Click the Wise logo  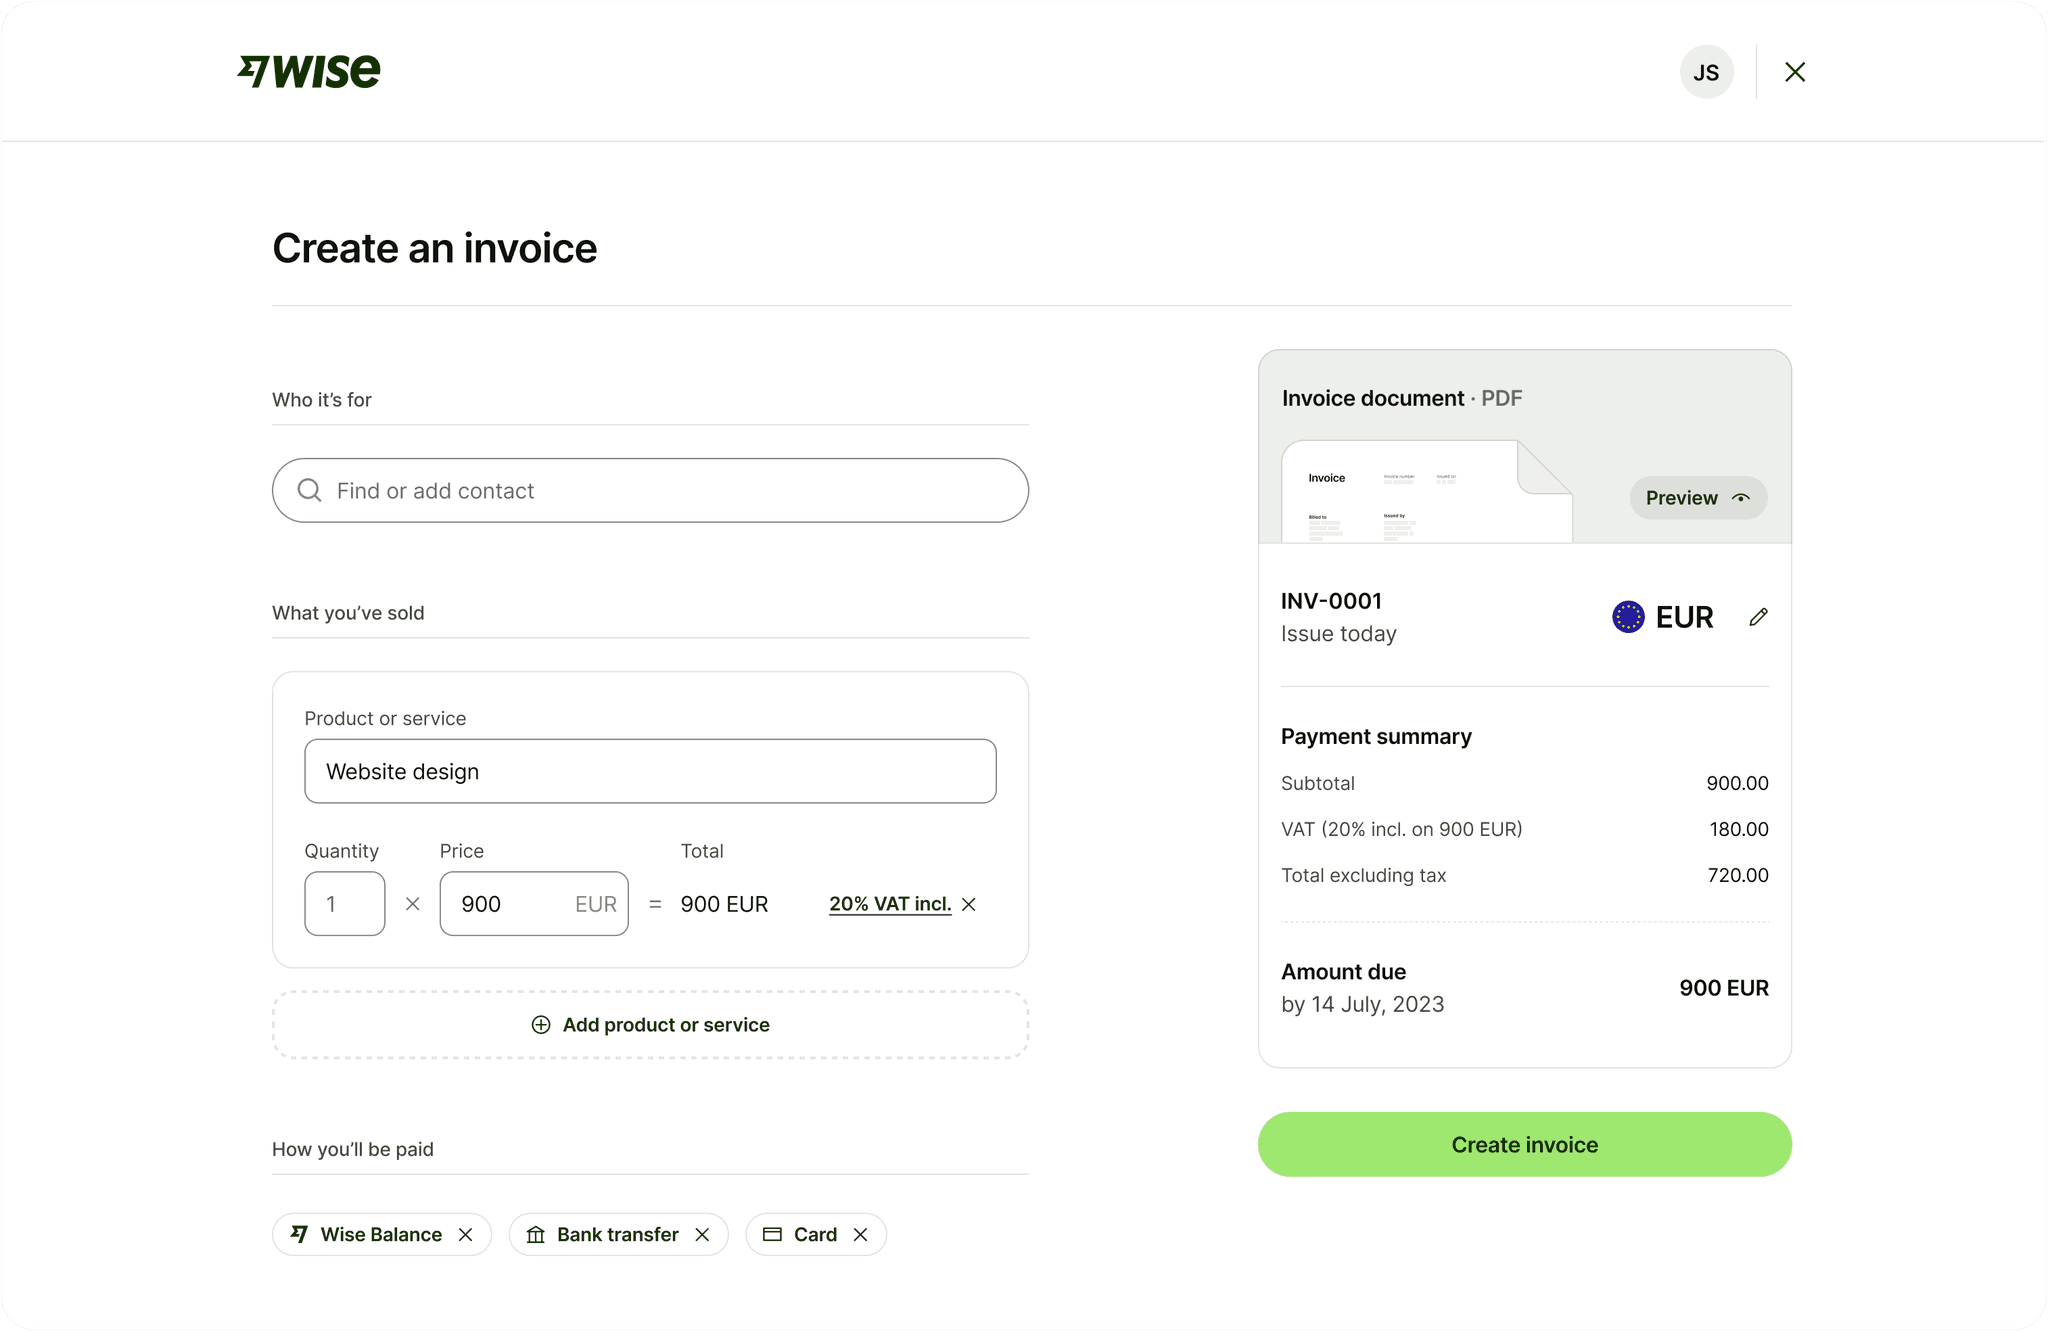point(309,71)
